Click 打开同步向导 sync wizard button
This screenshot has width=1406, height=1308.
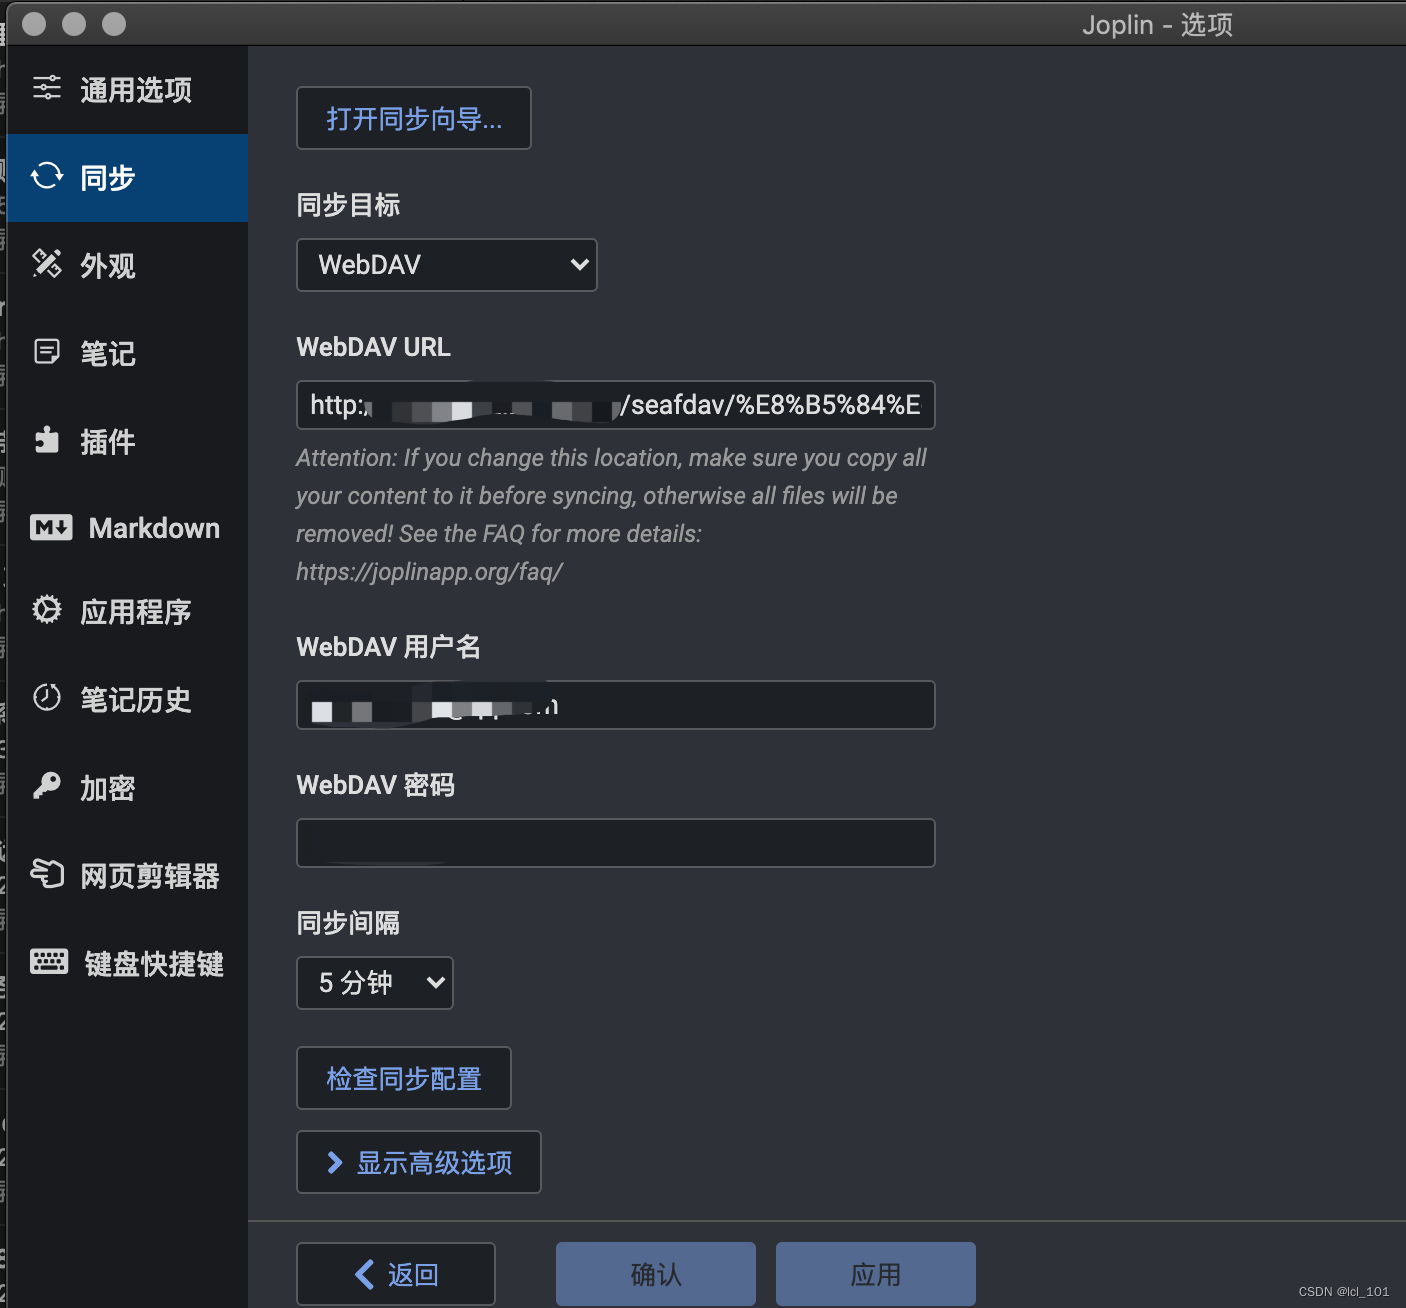[x=413, y=118]
